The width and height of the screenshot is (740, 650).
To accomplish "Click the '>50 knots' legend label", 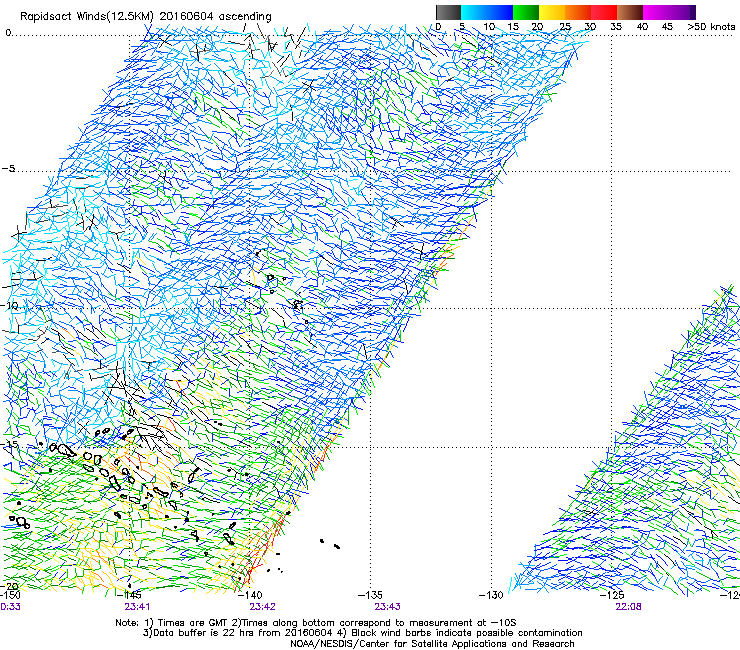I will (711, 27).
